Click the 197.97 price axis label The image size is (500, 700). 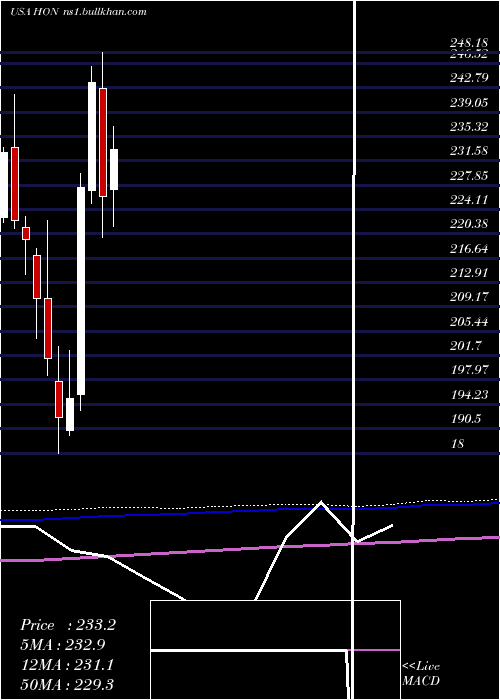point(469,370)
